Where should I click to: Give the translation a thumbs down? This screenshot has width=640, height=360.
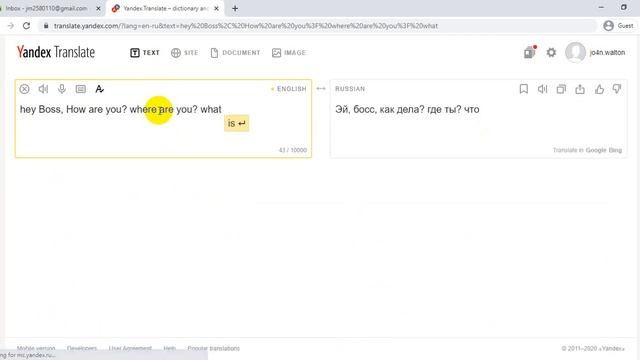click(x=617, y=89)
